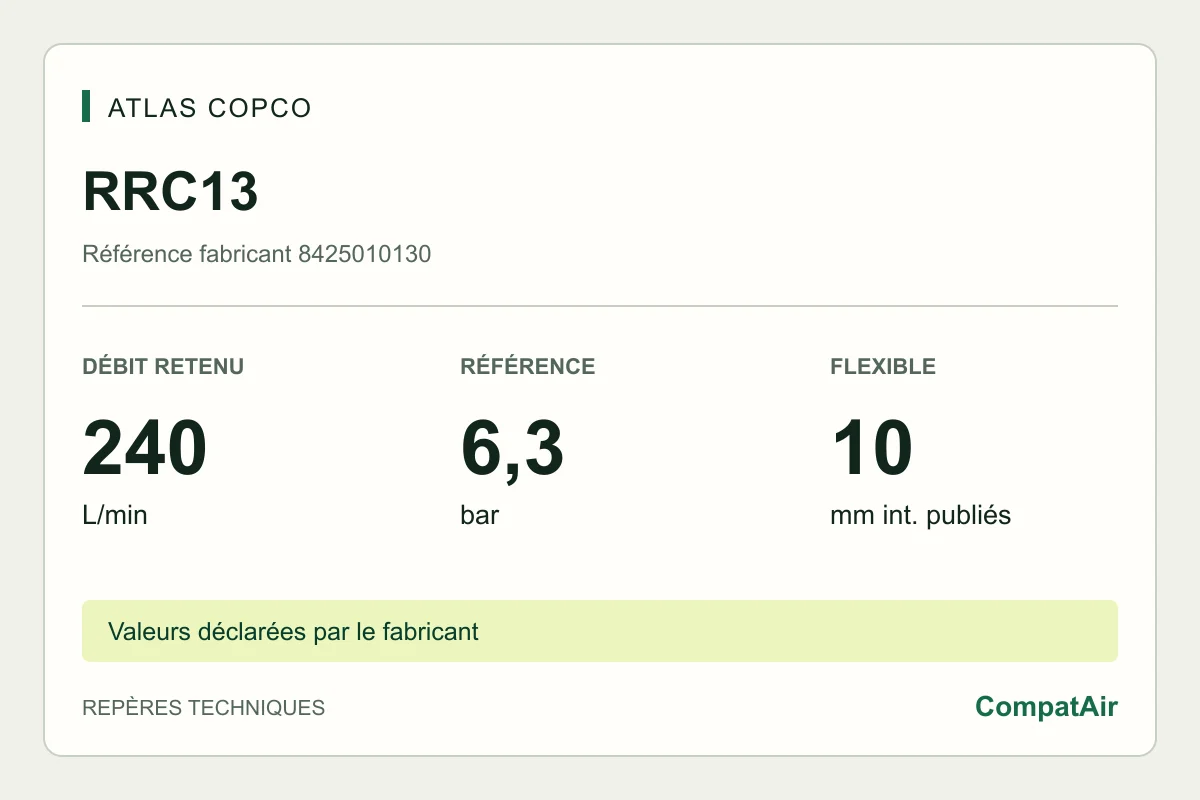Select the 10 hose diameter value
The height and width of the screenshot is (800, 1200).
pos(871,448)
